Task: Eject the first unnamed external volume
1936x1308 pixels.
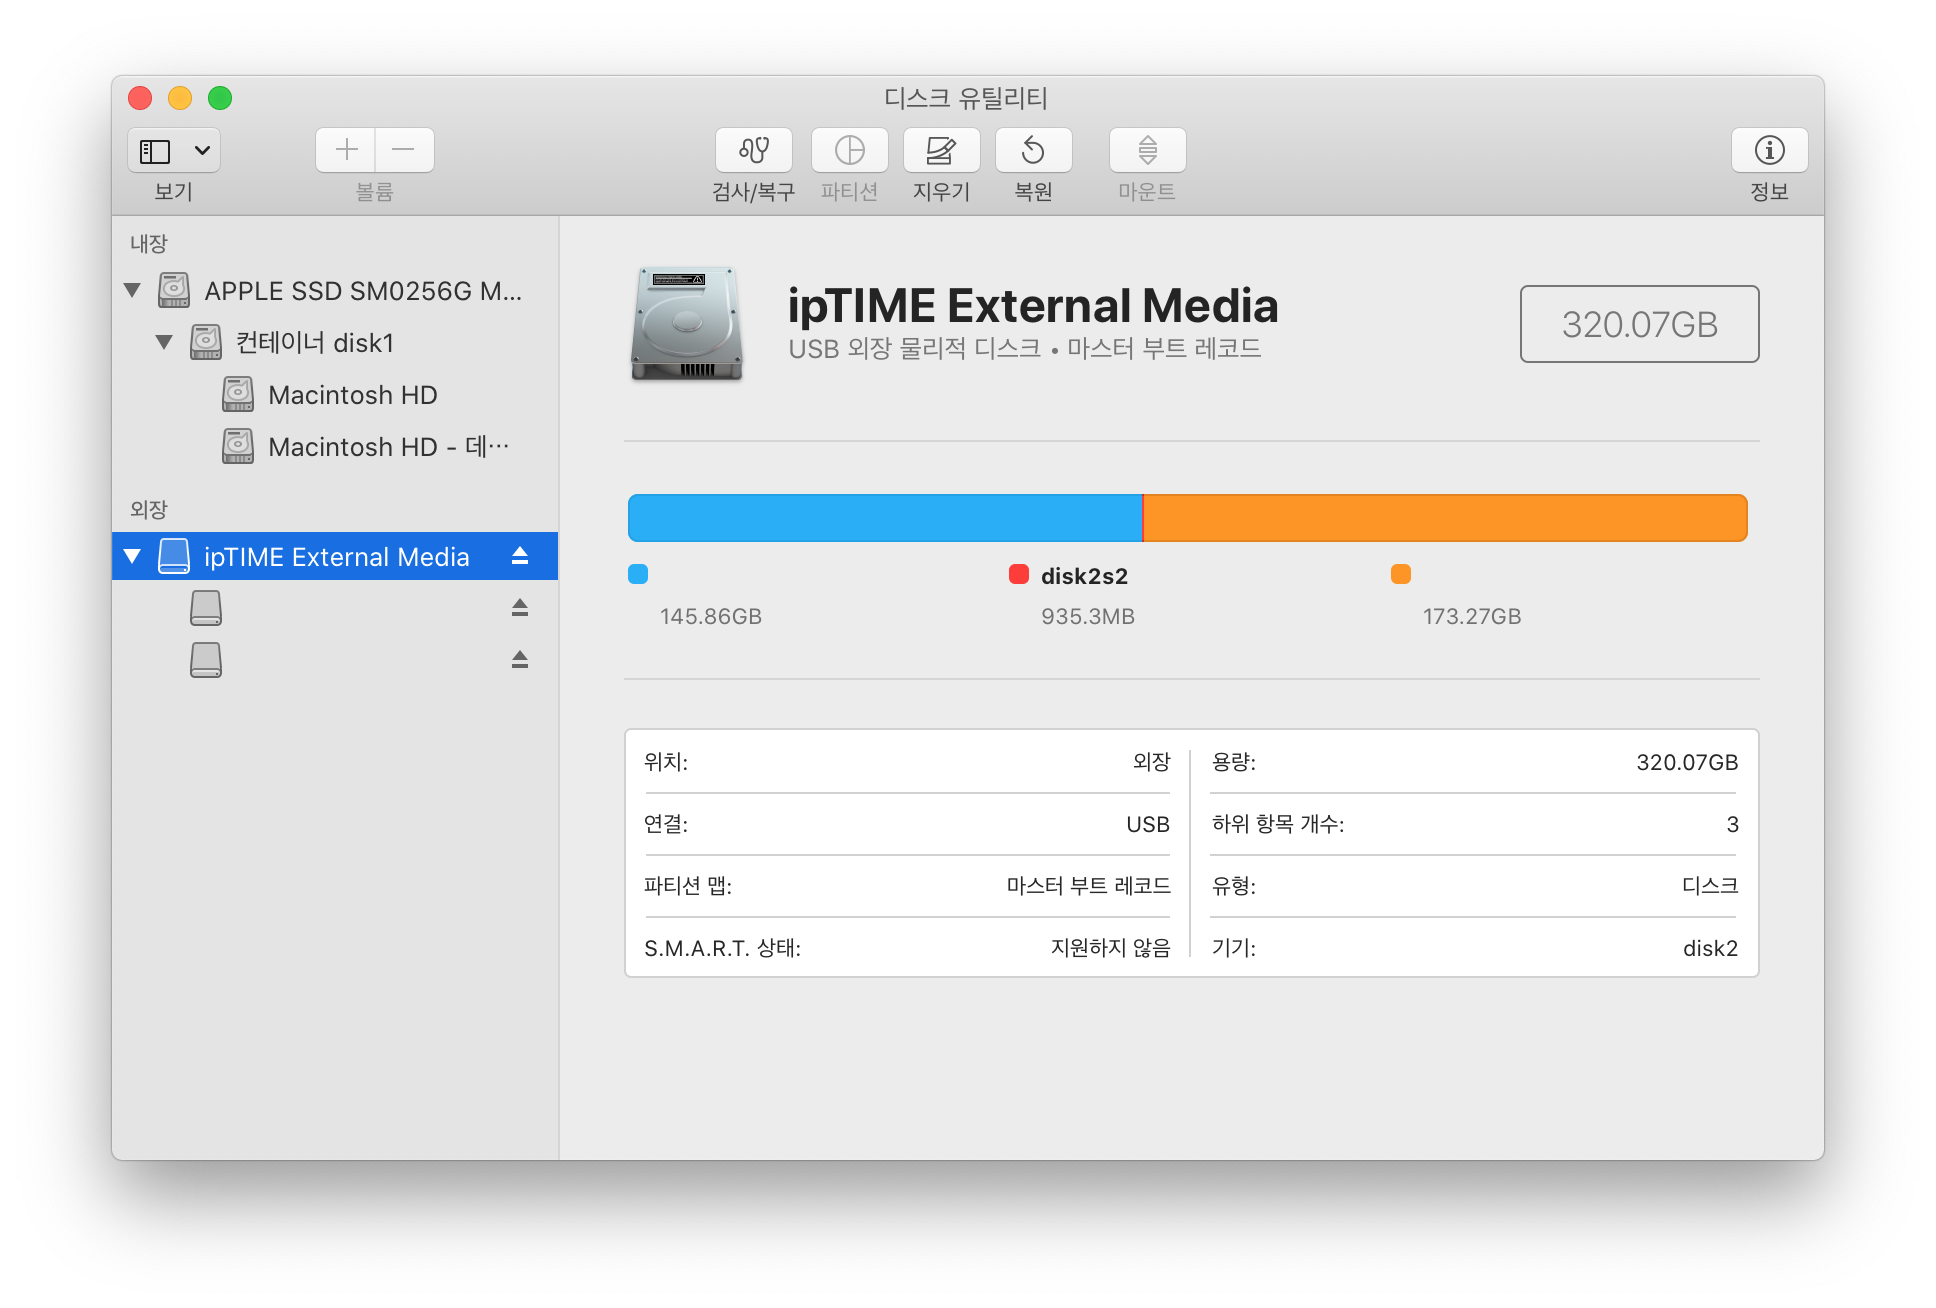Action: coord(520,608)
